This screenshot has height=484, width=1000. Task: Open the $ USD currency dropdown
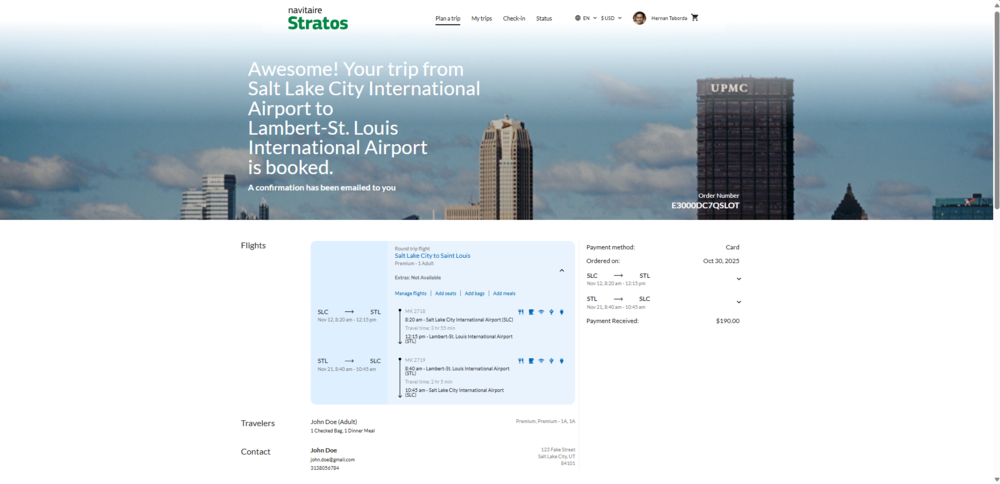611,18
